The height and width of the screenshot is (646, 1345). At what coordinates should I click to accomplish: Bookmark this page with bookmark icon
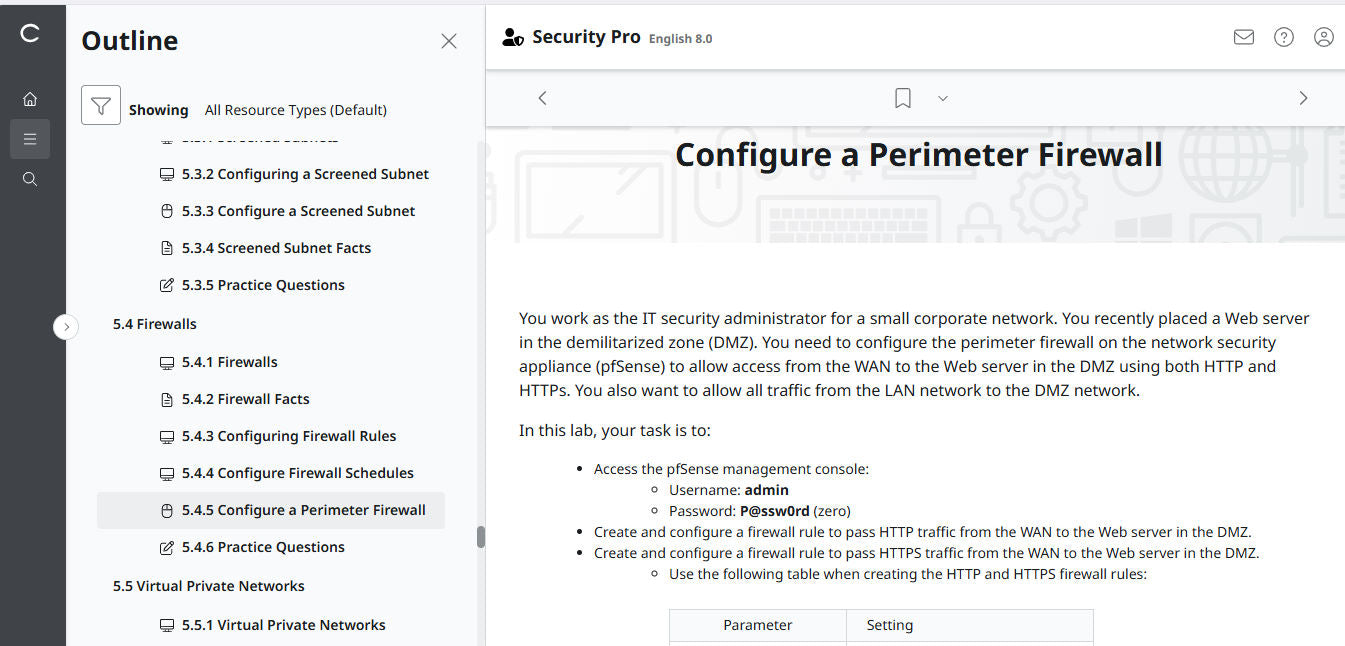click(902, 98)
